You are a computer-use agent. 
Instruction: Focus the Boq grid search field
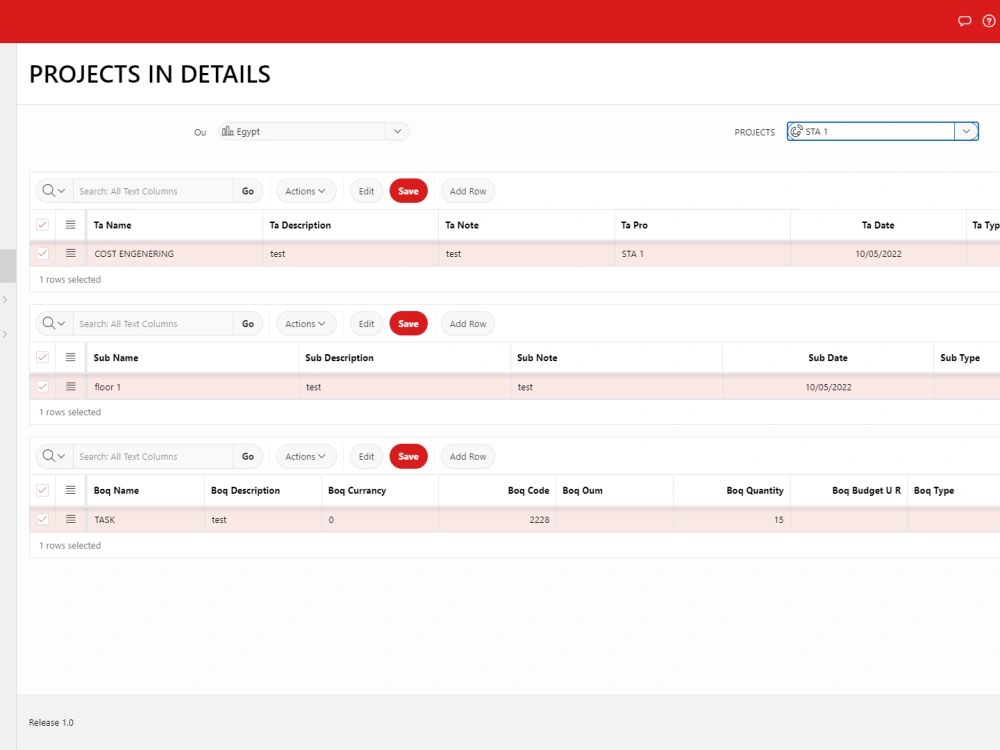(153, 457)
